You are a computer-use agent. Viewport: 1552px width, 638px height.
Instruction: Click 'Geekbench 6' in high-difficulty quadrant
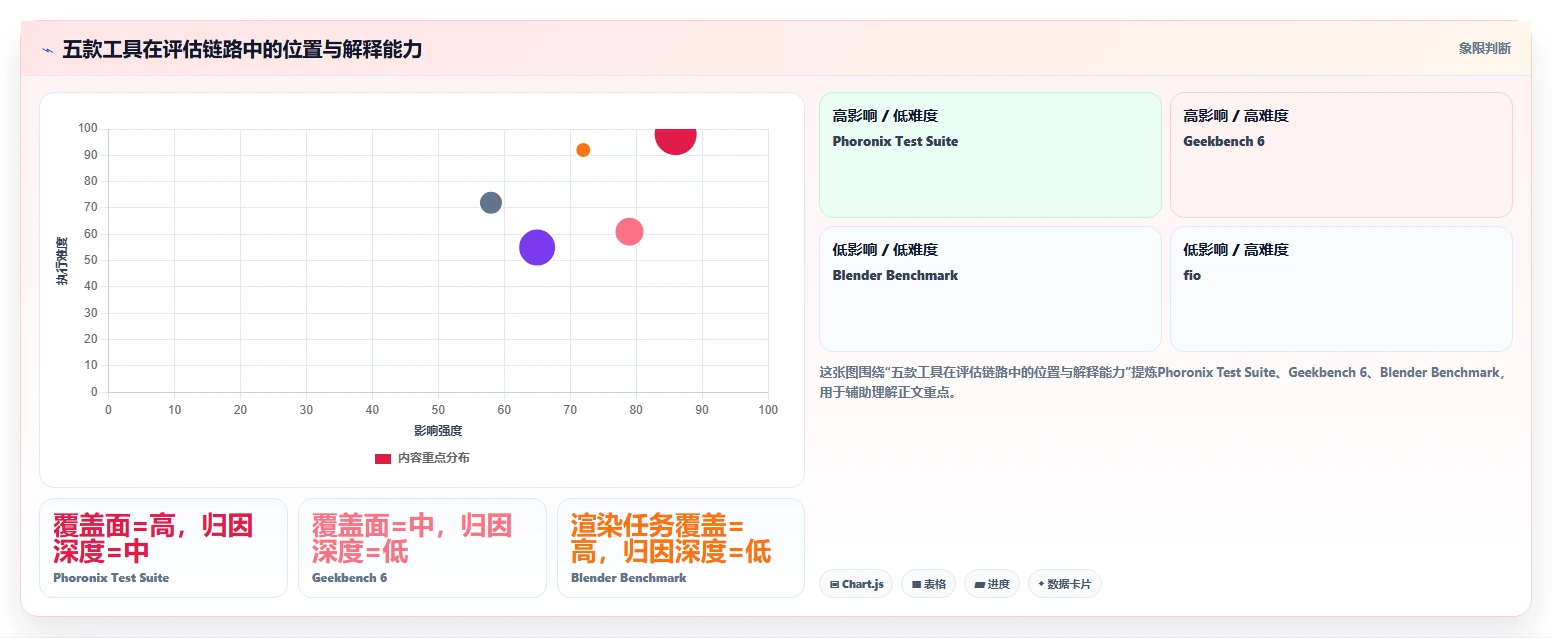pyautogui.click(x=1224, y=141)
